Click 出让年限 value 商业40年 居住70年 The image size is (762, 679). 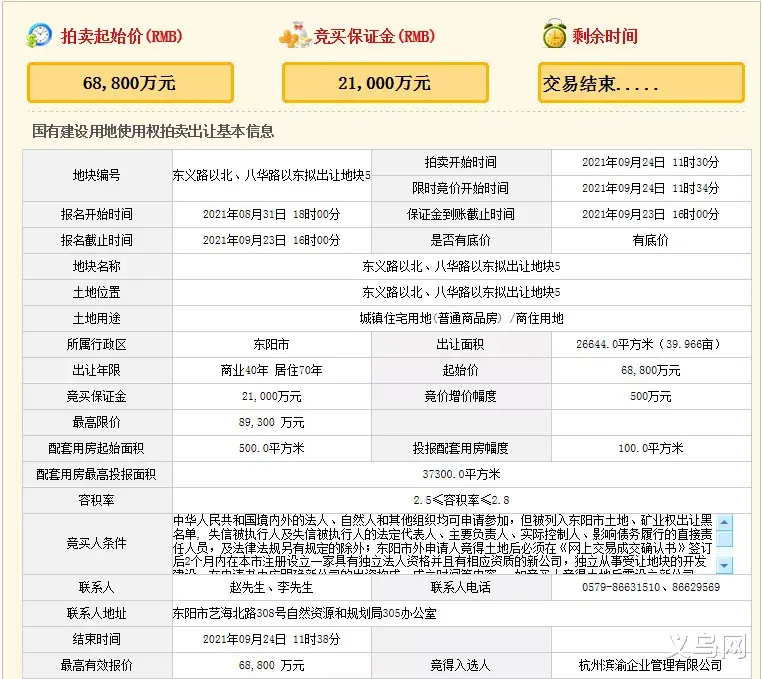click(x=271, y=370)
